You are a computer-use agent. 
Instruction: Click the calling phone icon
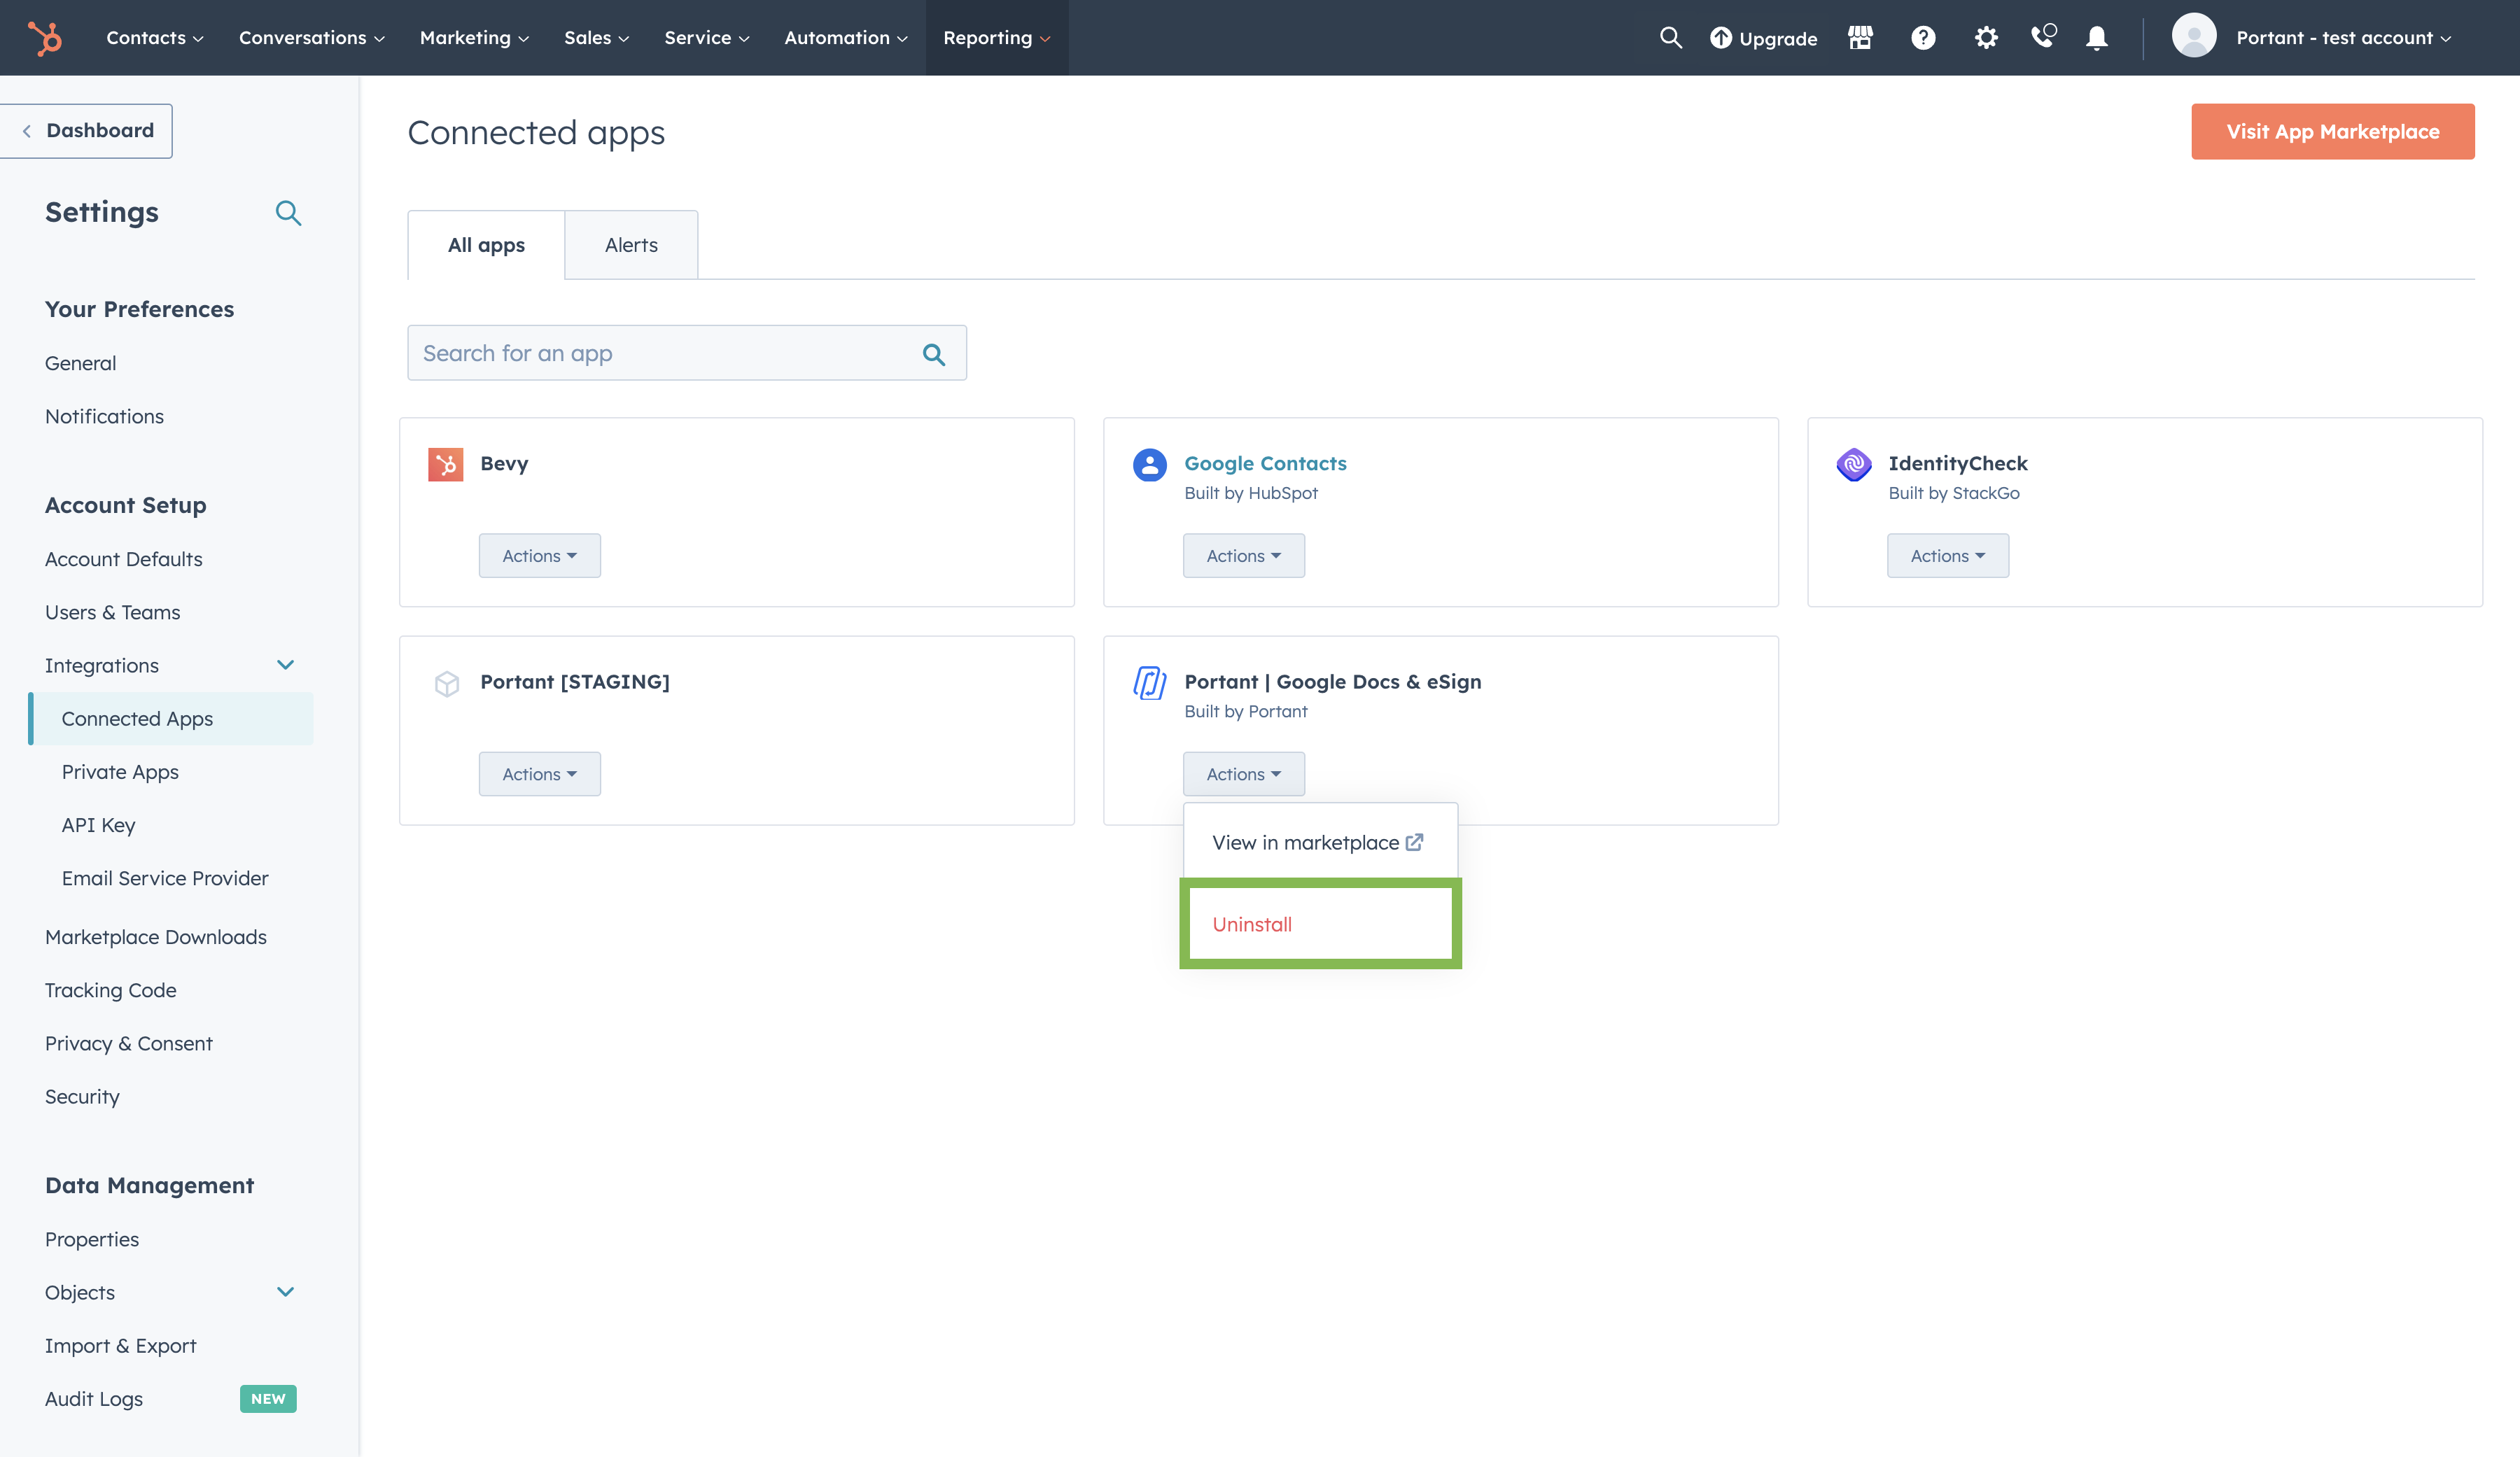2042,37
